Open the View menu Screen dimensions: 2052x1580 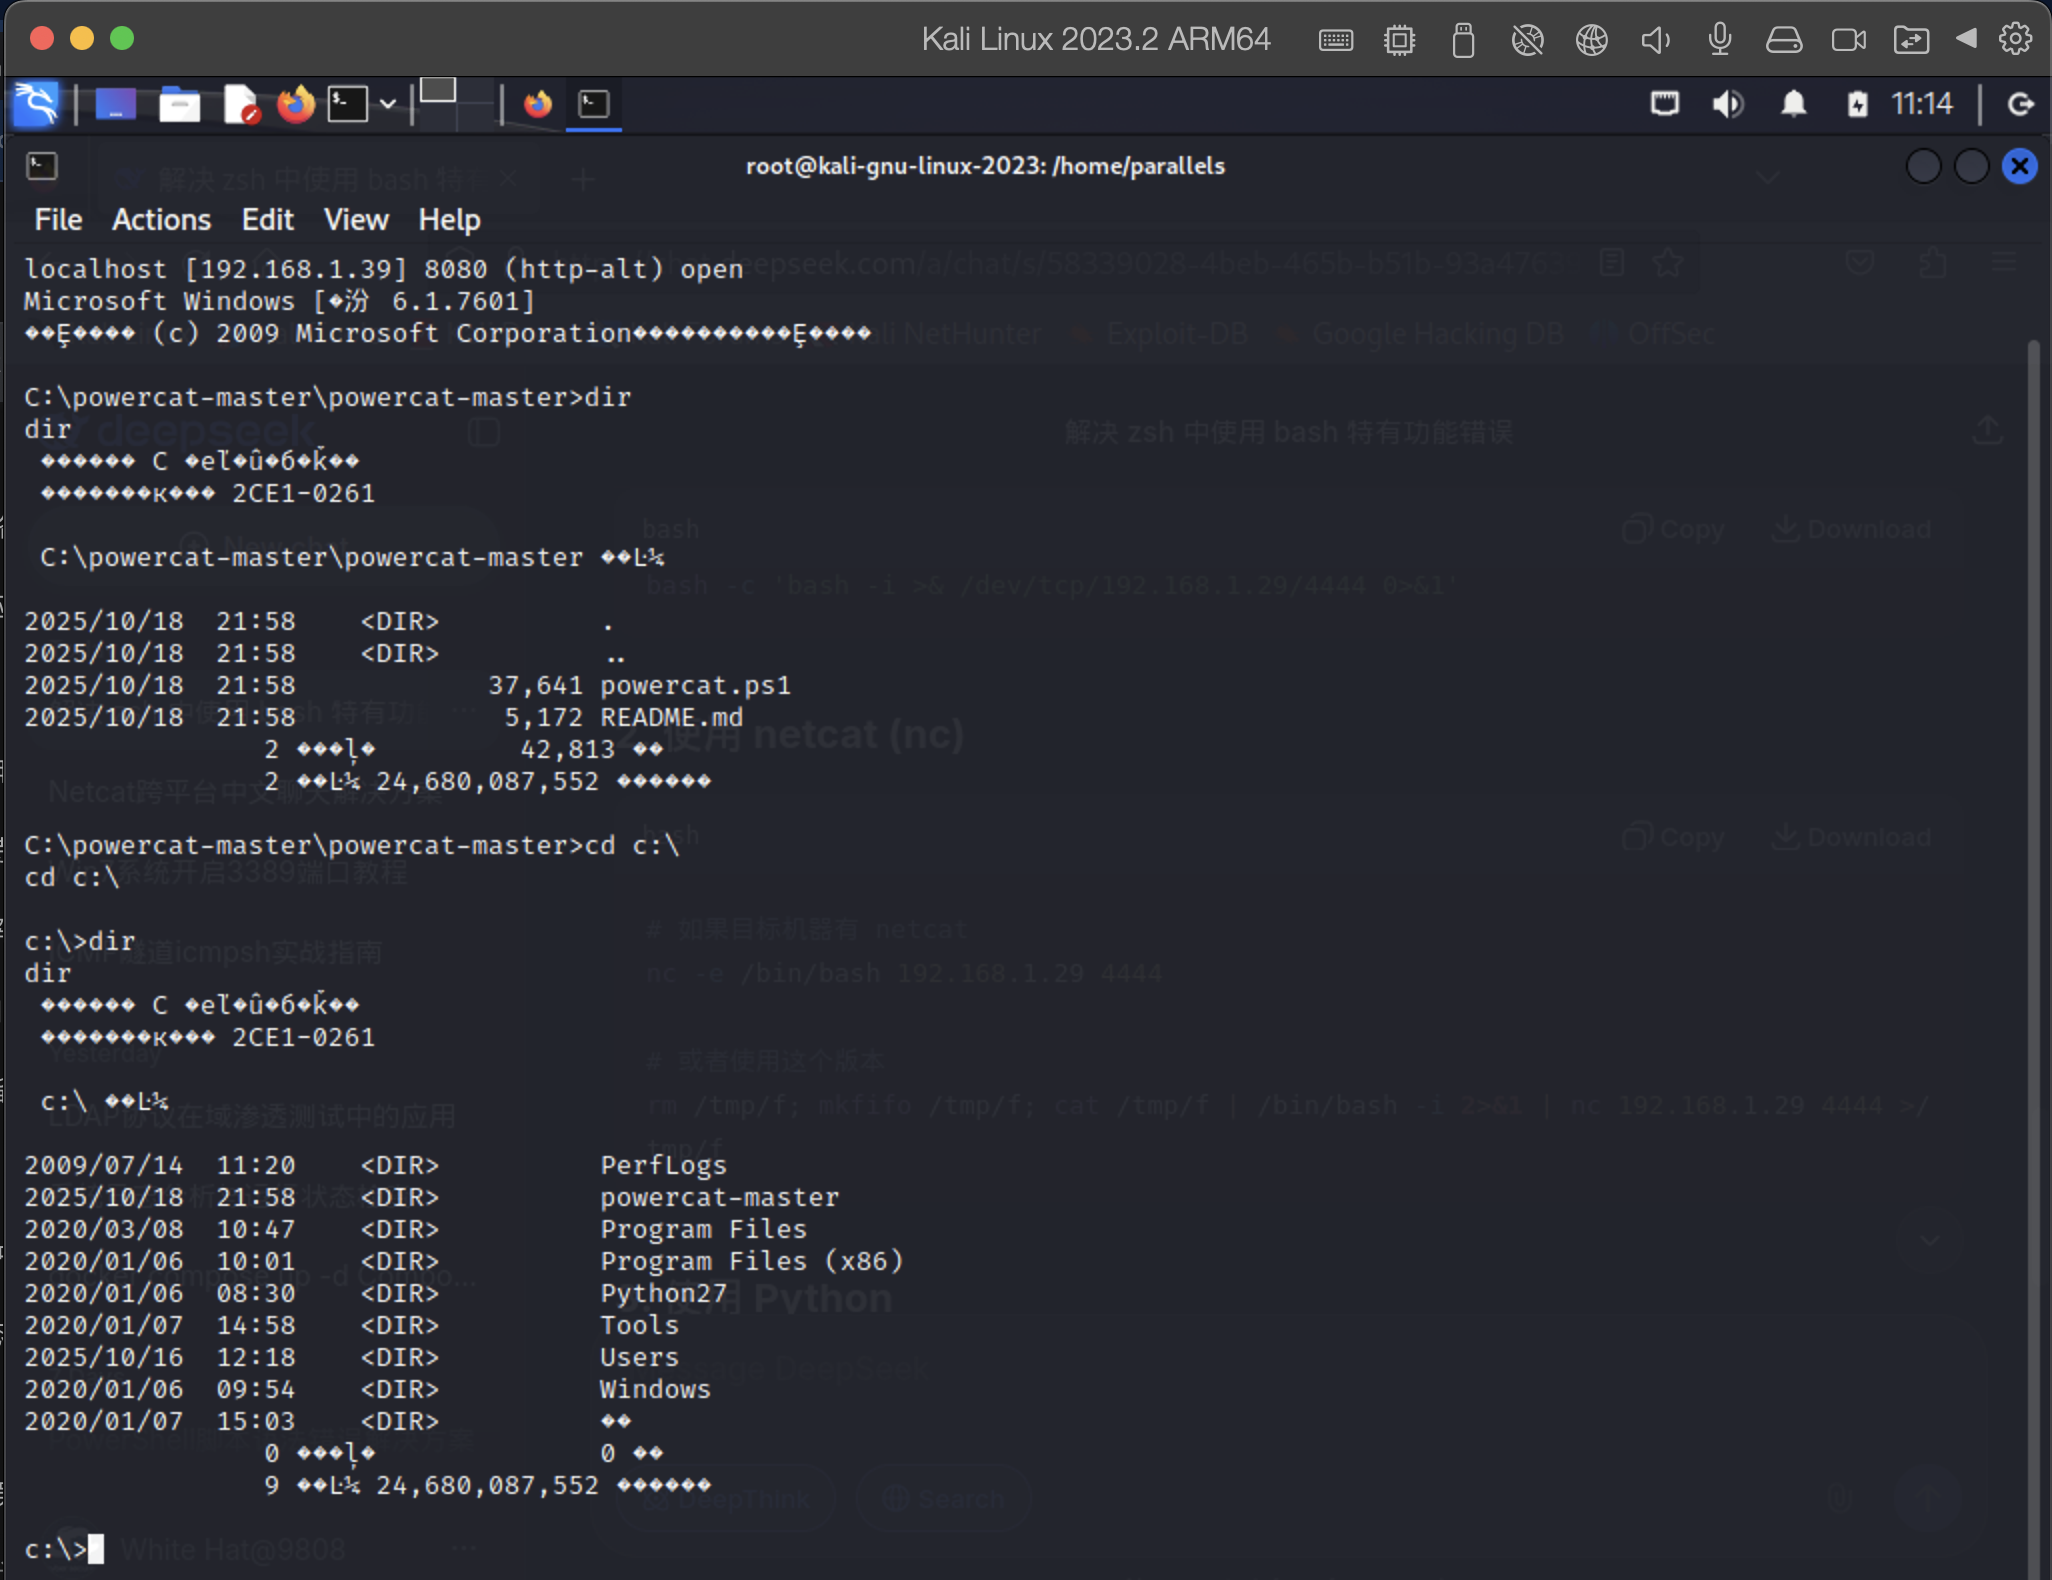(x=355, y=220)
